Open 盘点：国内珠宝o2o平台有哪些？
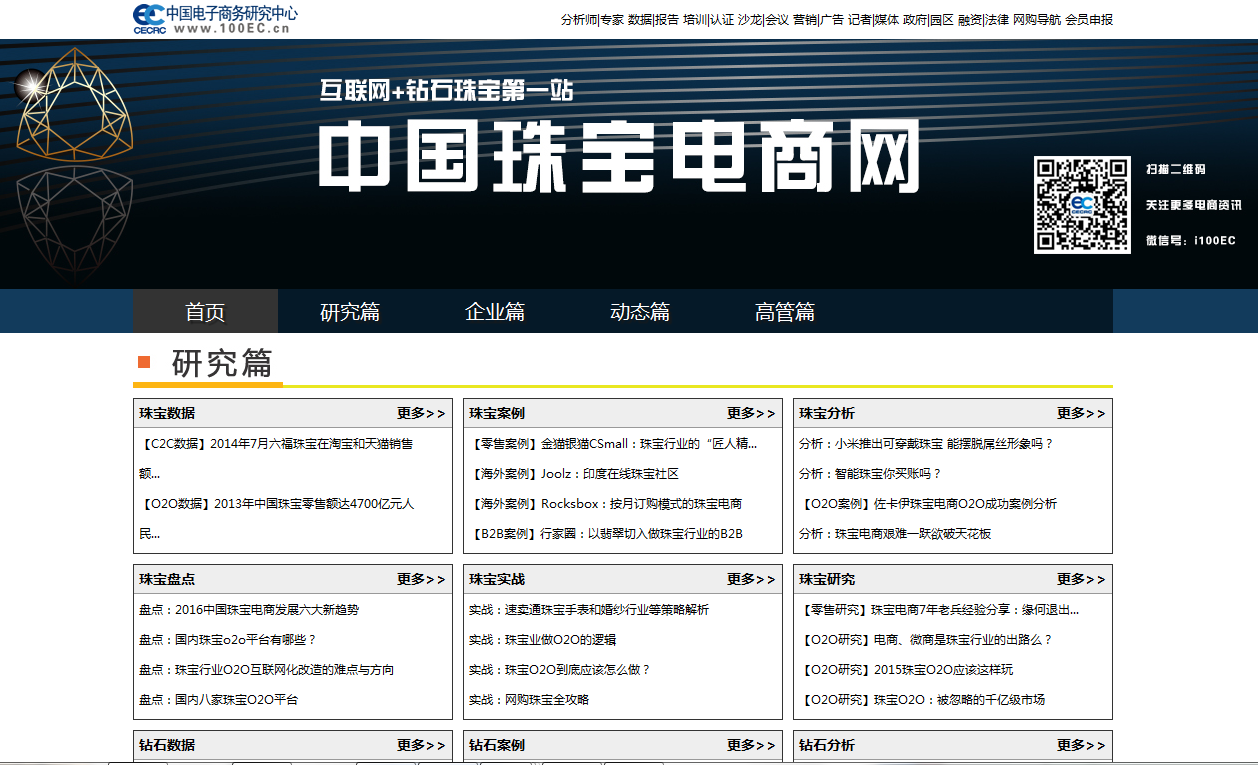1258x765 pixels. tap(228, 639)
